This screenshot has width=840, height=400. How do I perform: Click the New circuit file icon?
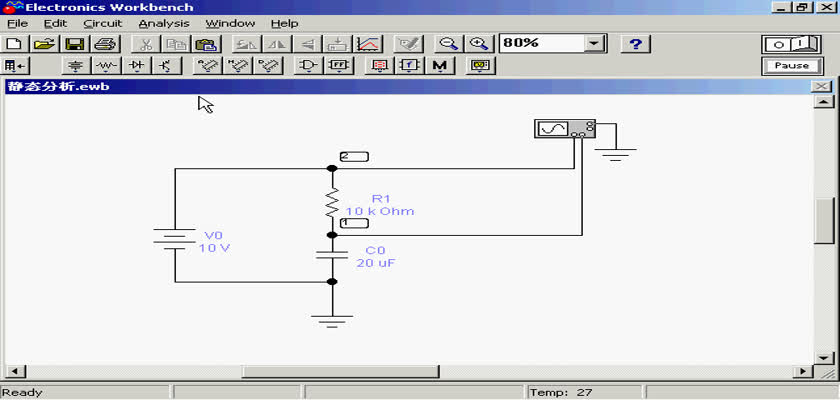[x=14, y=44]
